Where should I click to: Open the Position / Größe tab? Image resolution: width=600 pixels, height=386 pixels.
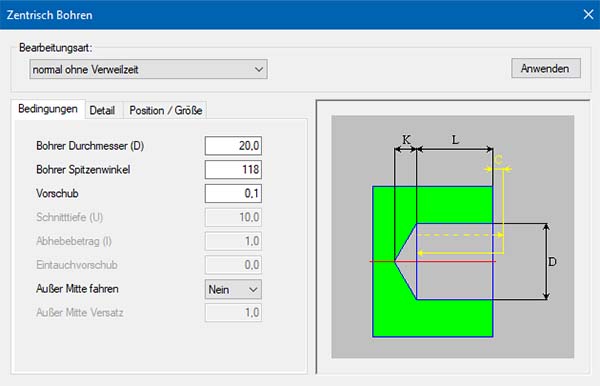point(166,111)
